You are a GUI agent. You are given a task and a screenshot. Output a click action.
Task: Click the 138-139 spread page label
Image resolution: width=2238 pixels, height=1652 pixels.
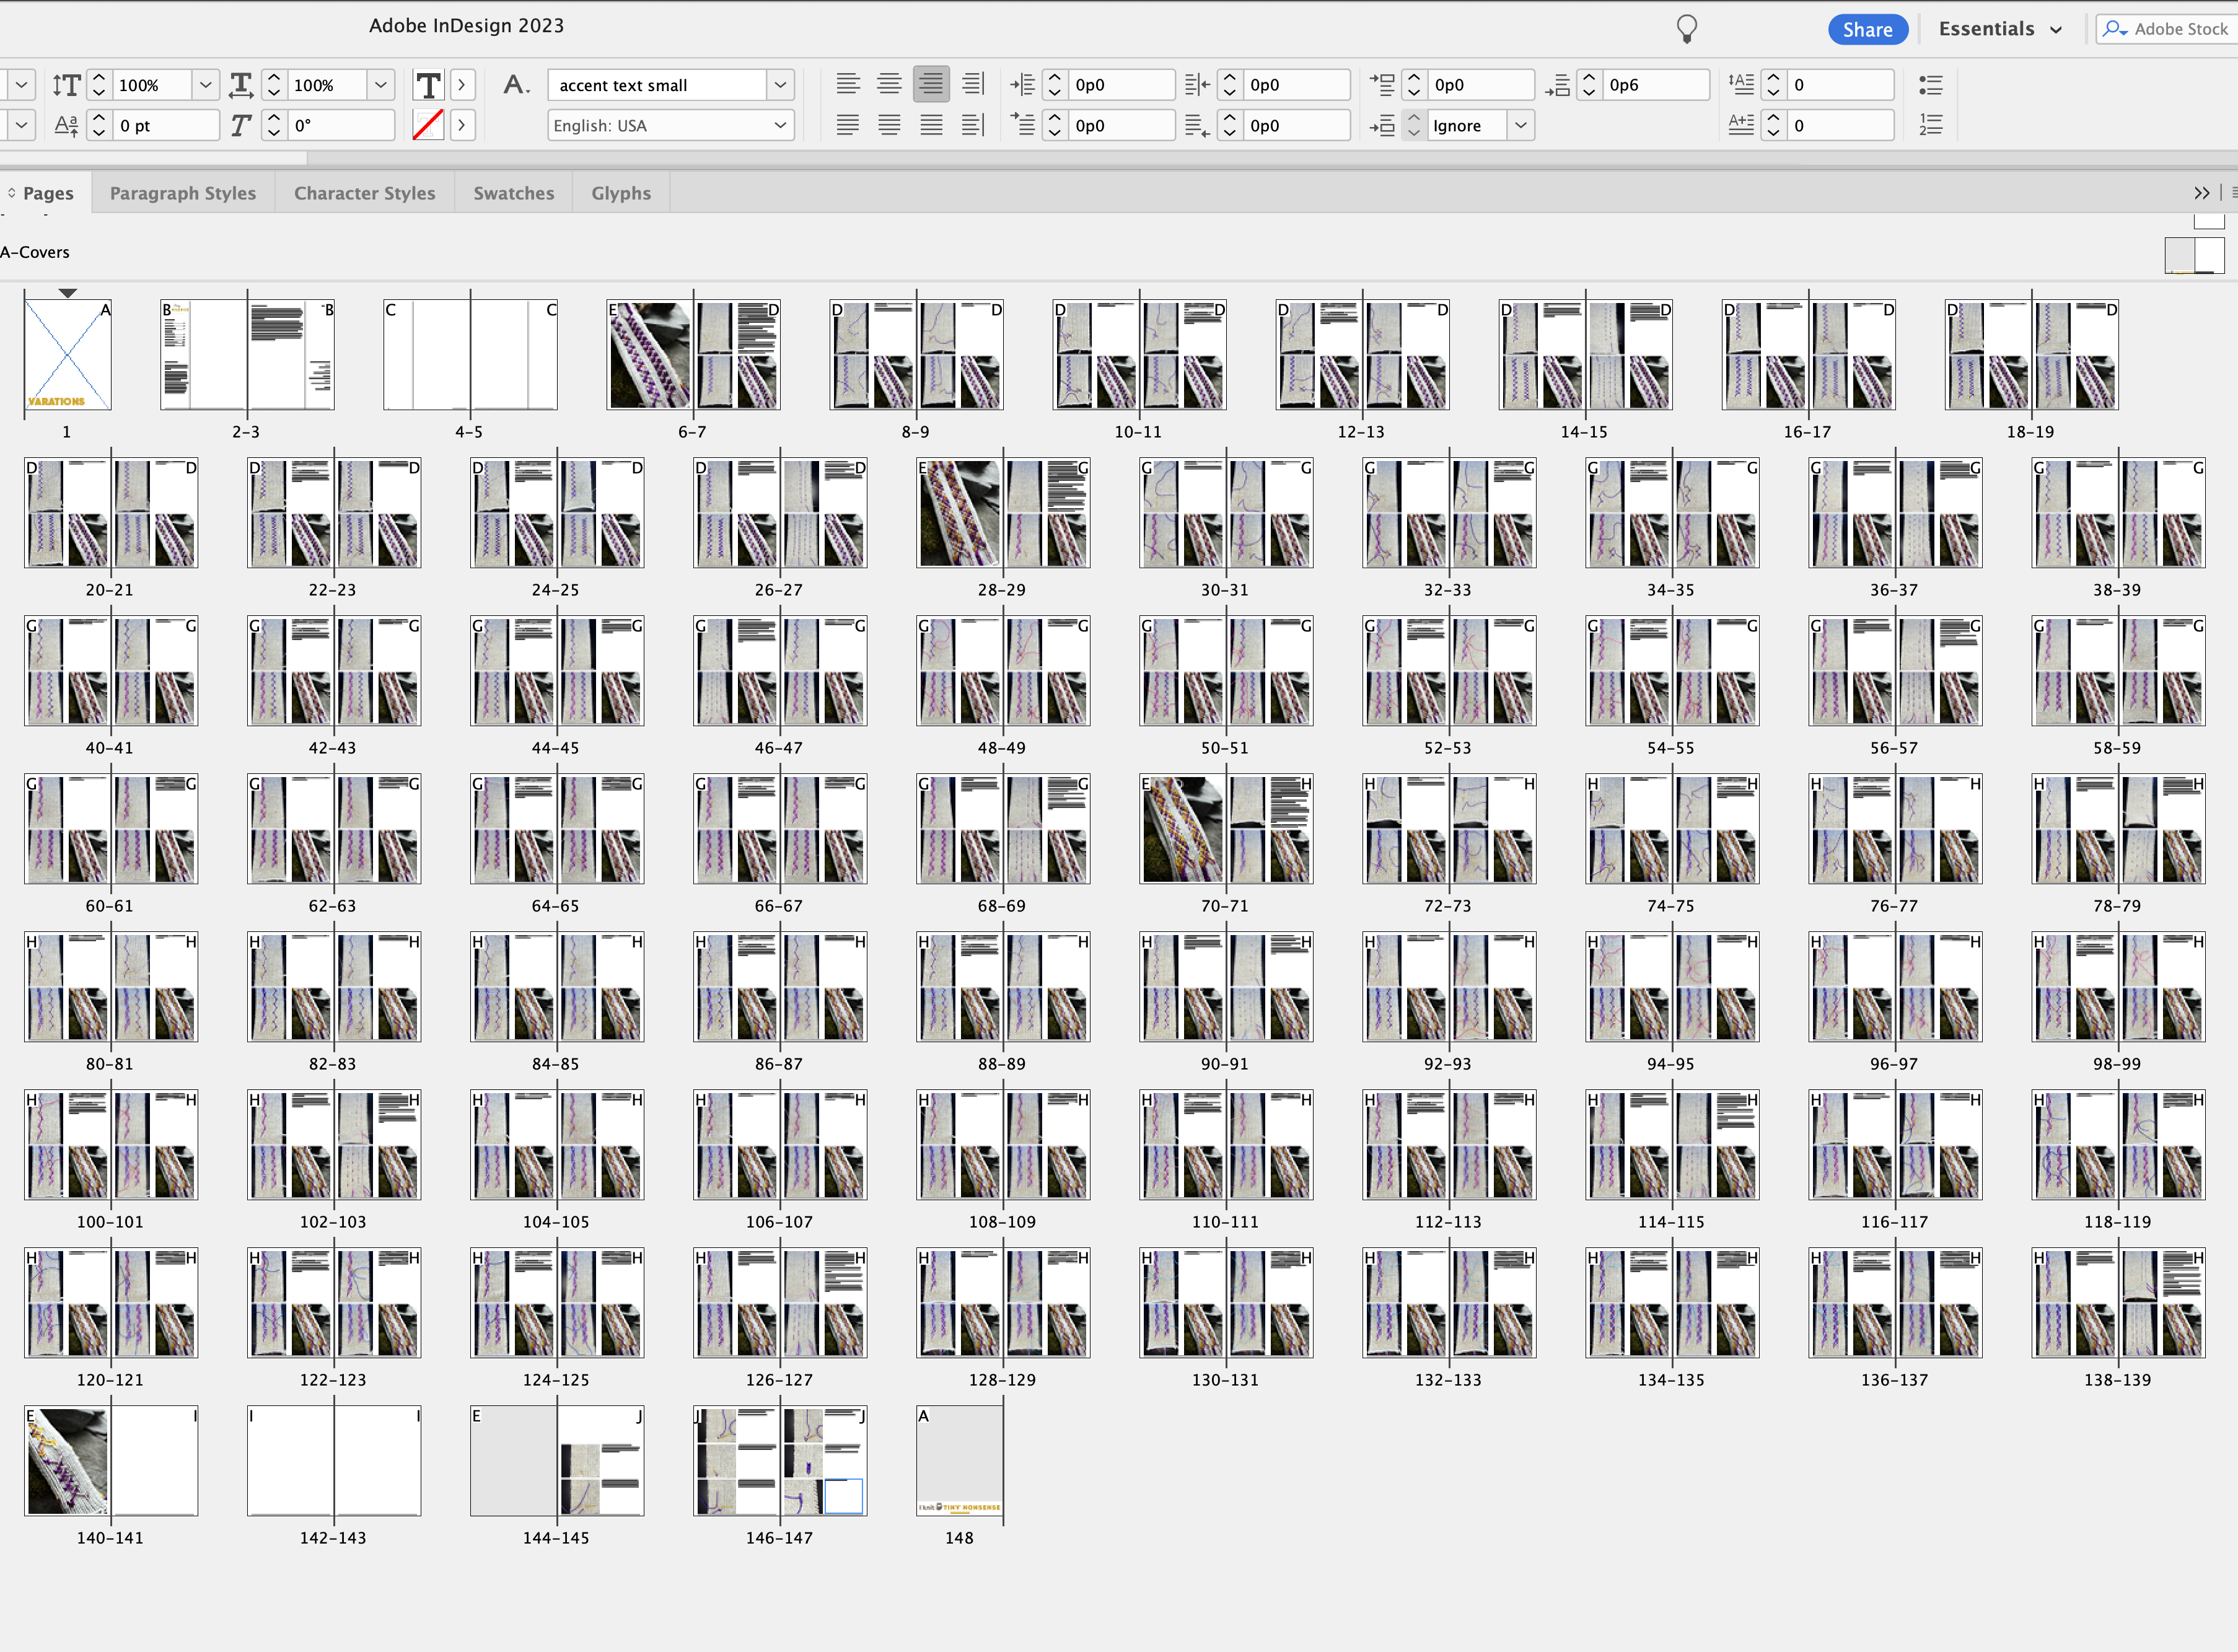pos(2117,1380)
